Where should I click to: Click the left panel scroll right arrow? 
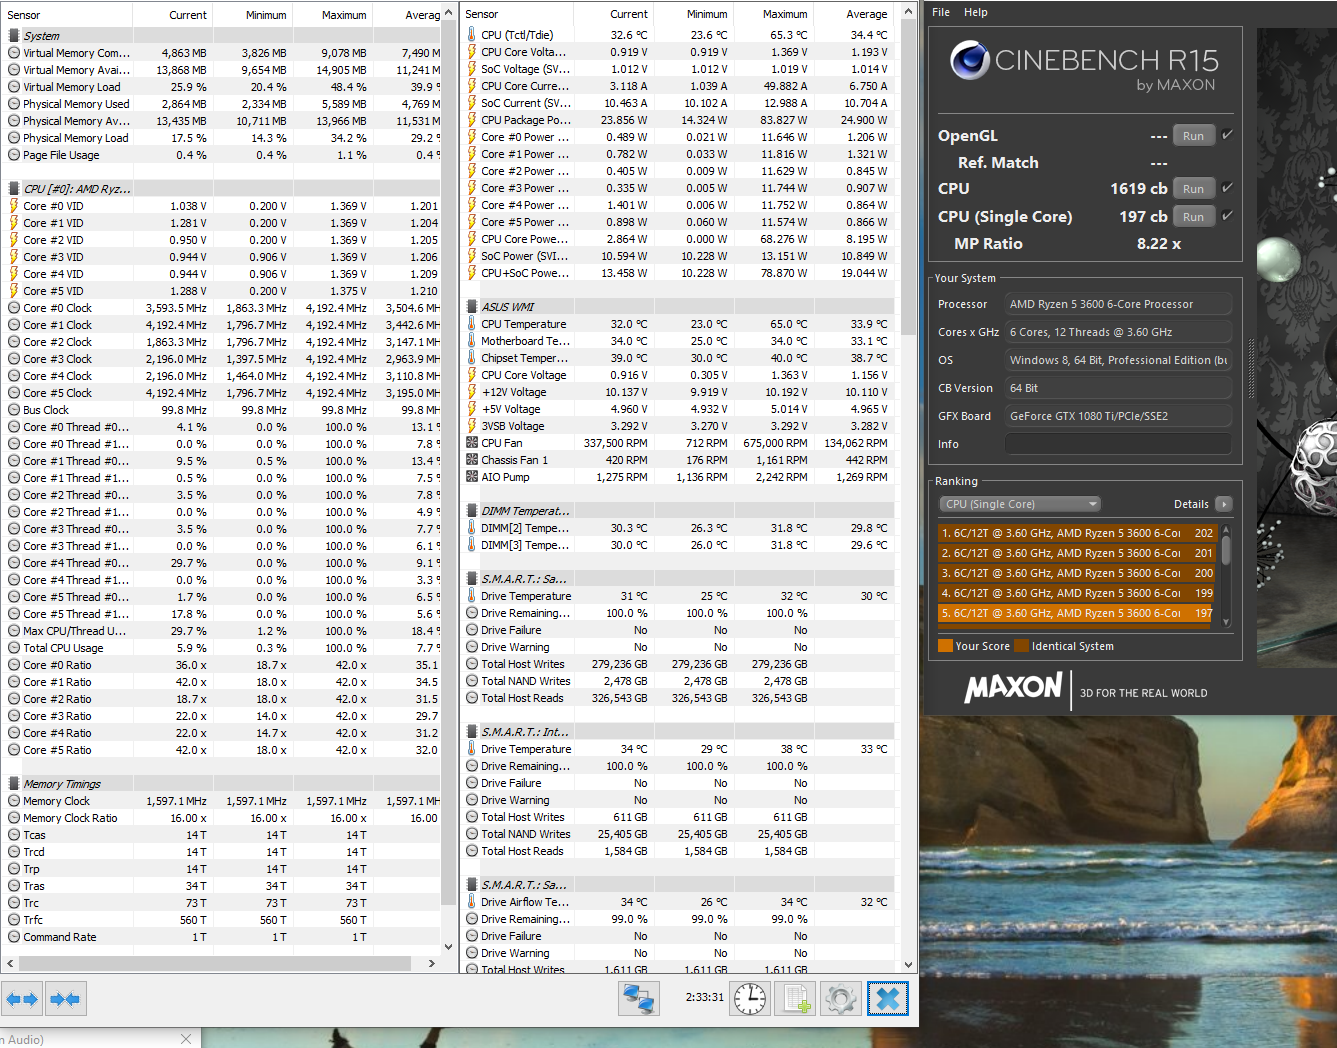point(432,963)
